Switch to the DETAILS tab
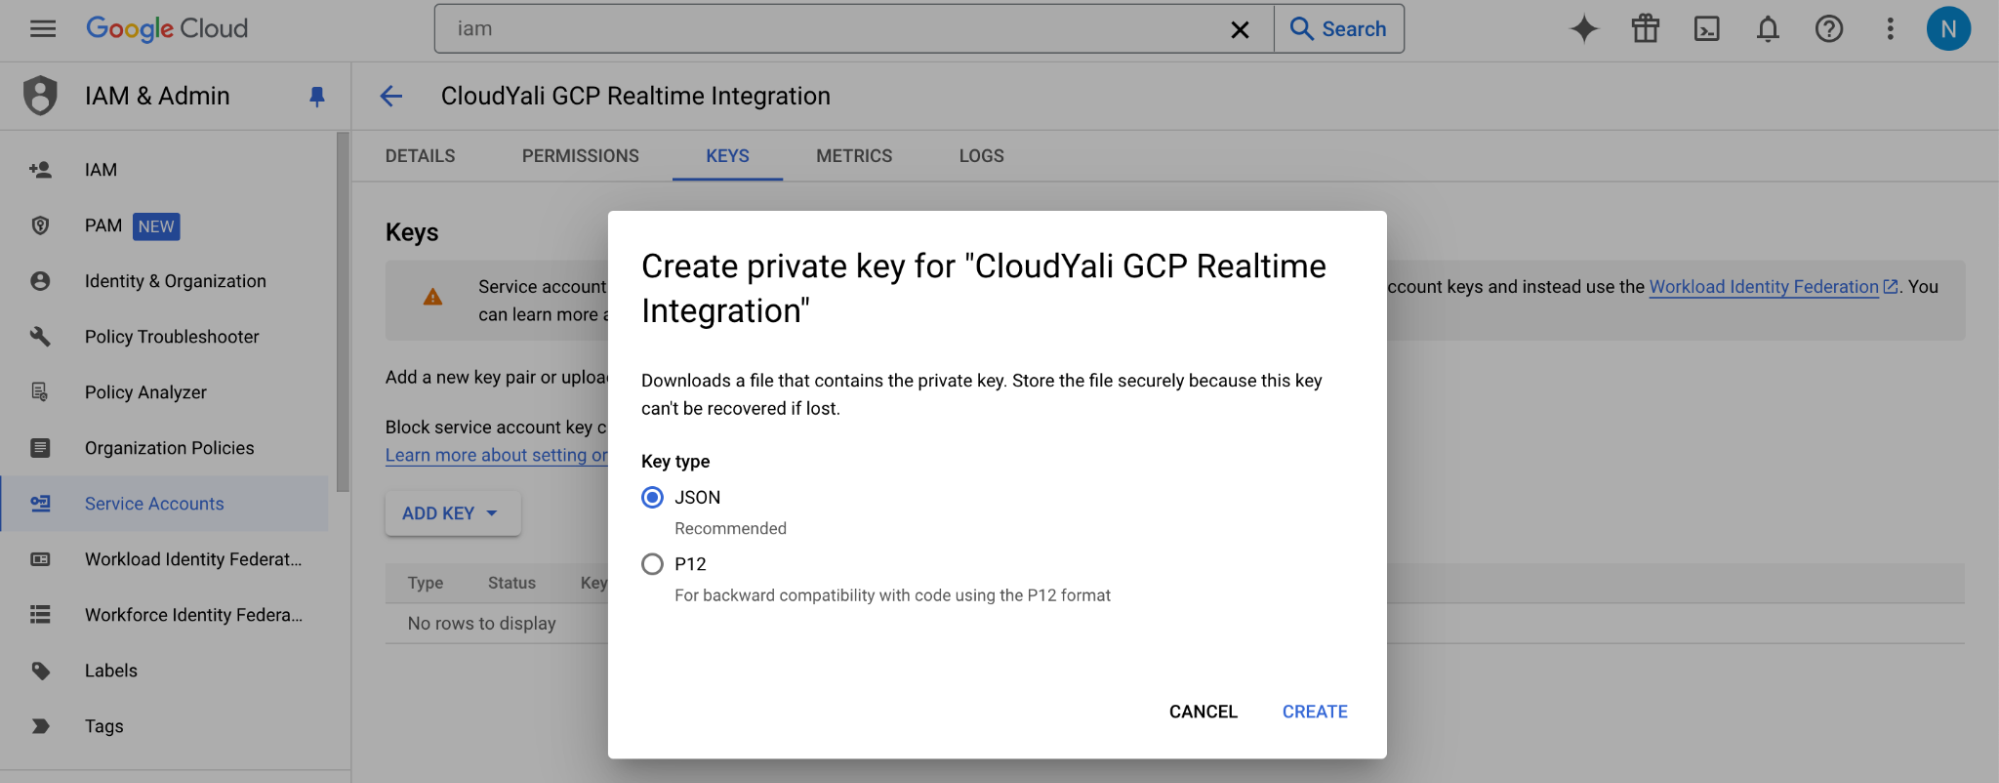This screenshot has width=1999, height=783. click(x=420, y=156)
